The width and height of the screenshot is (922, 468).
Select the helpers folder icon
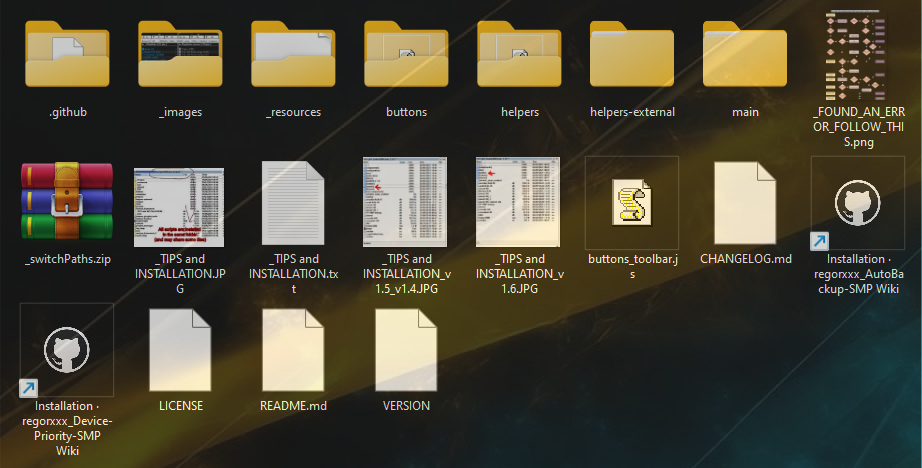pos(519,54)
